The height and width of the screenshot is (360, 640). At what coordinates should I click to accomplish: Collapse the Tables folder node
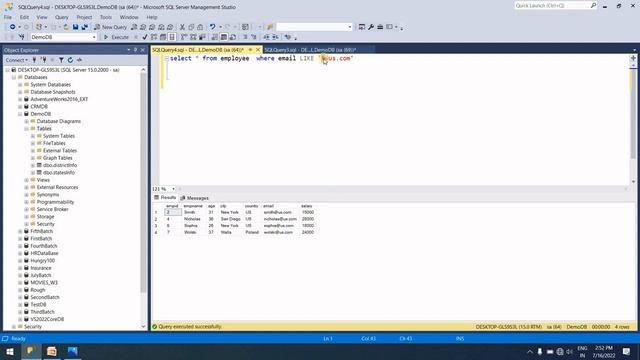tap(27, 129)
